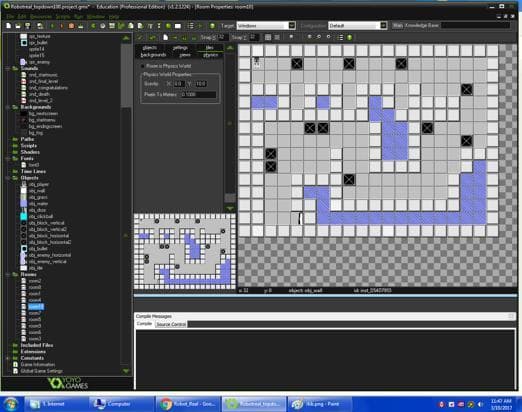
Task: Click the Knowledge Base search field
Action: coord(476,26)
